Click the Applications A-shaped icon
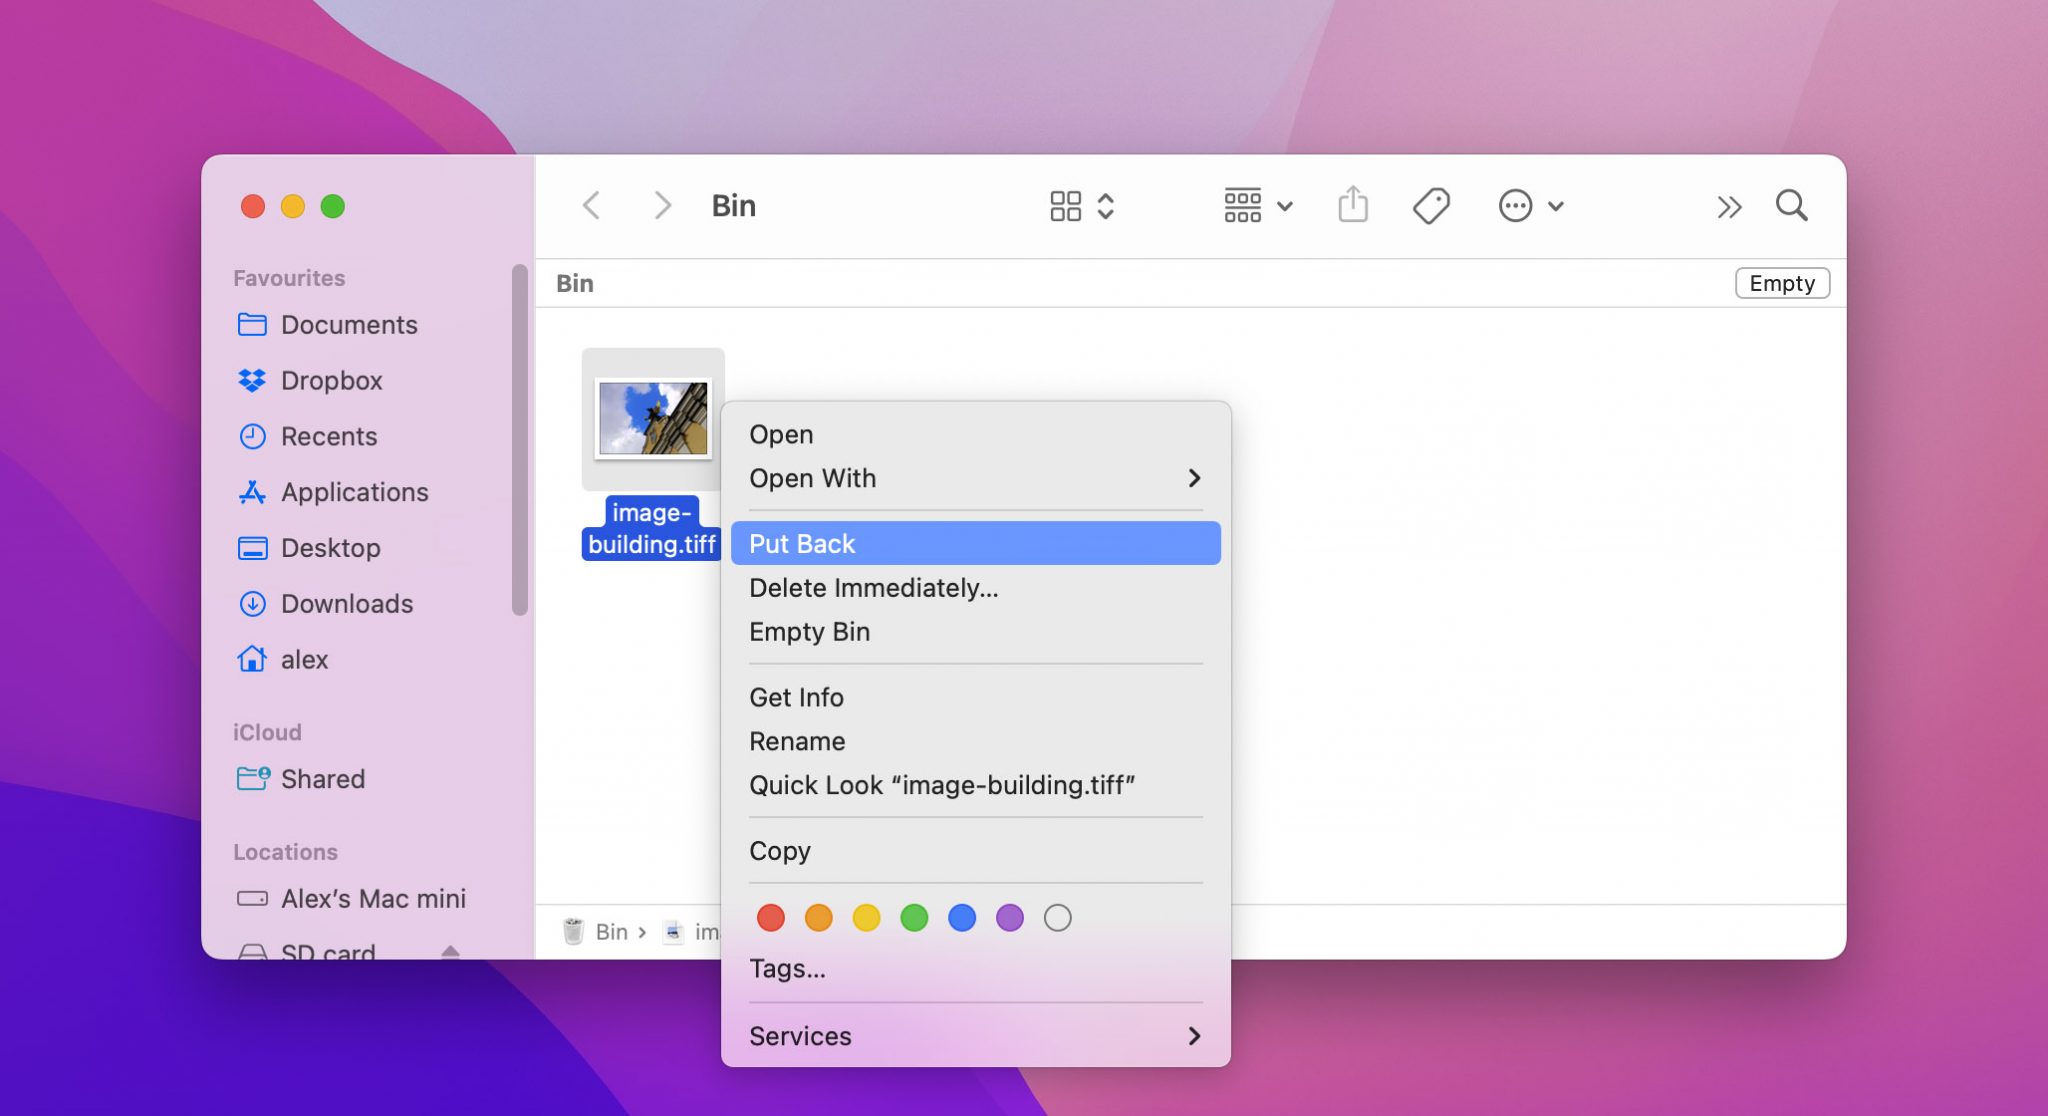The width and height of the screenshot is (2048, 1116). [252, 492]
